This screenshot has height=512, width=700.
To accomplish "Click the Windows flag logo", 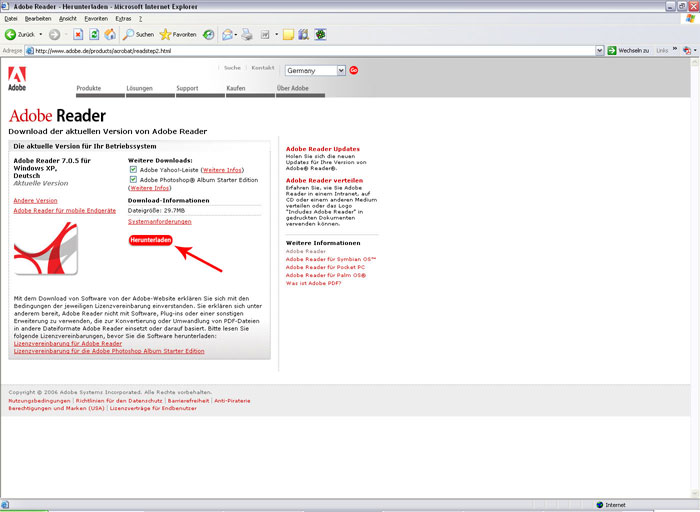I will (690, 18).
